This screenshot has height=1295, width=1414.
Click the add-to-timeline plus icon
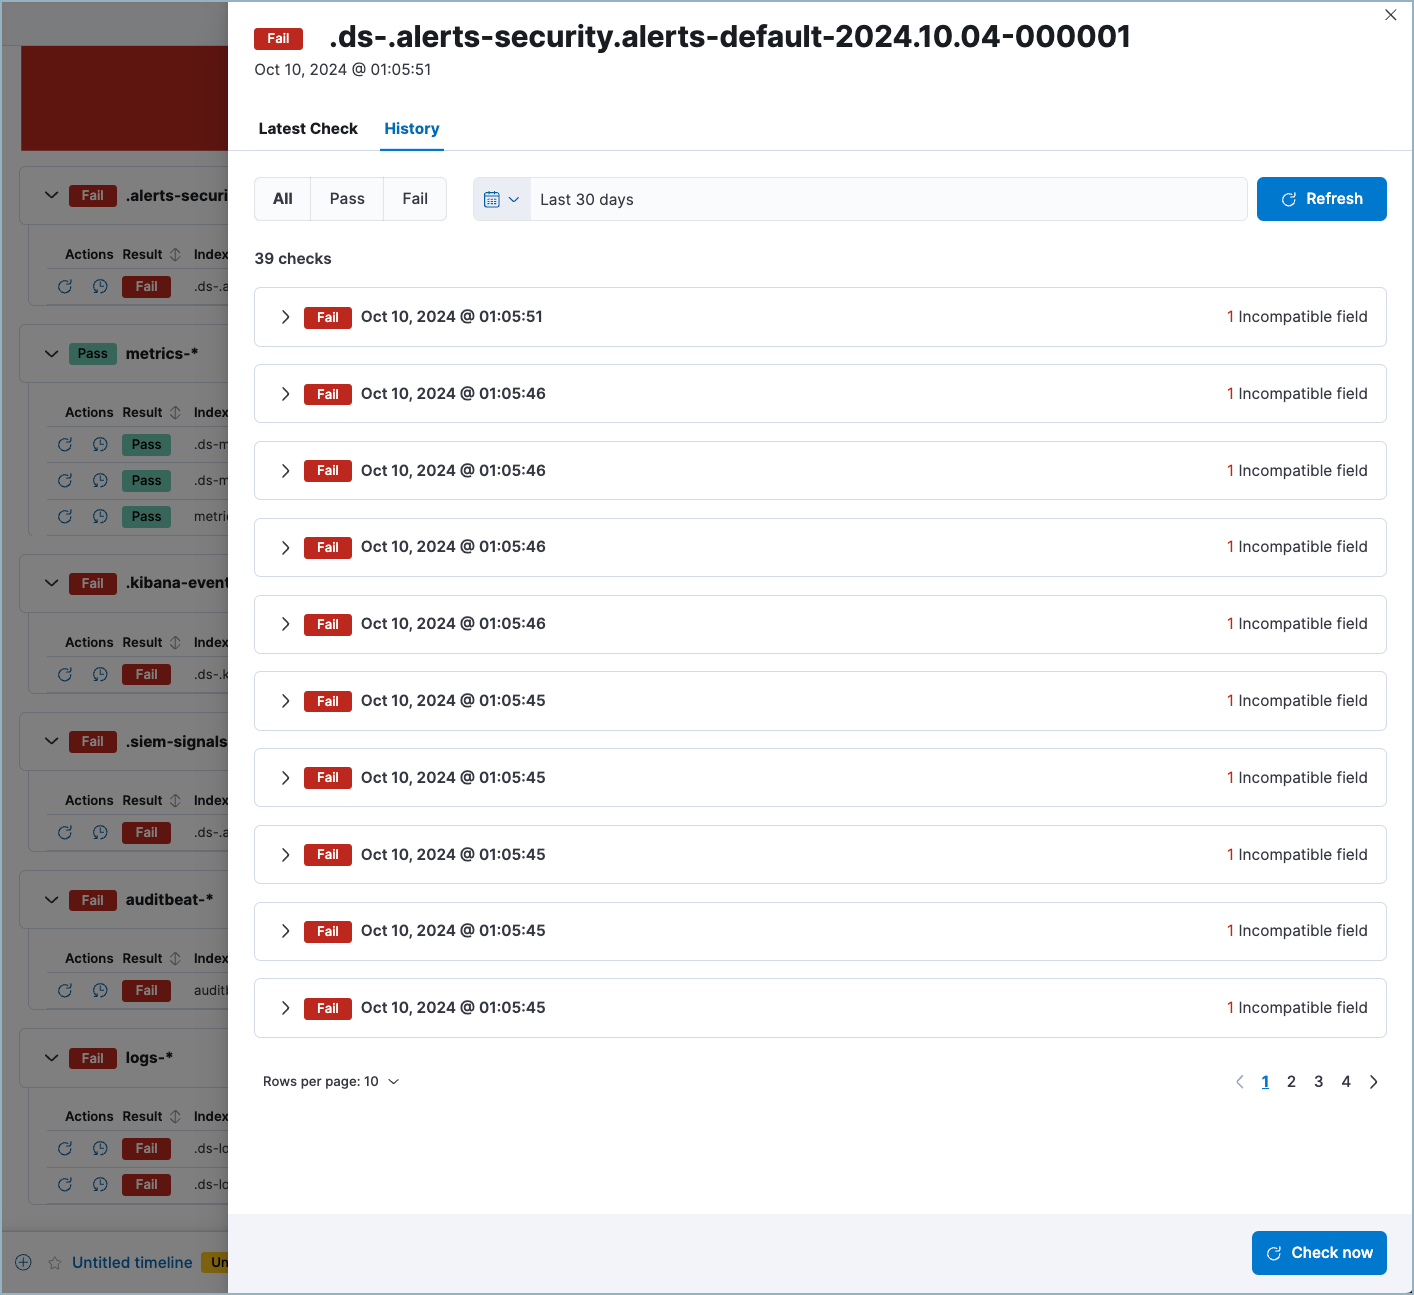coord(24,1262)
